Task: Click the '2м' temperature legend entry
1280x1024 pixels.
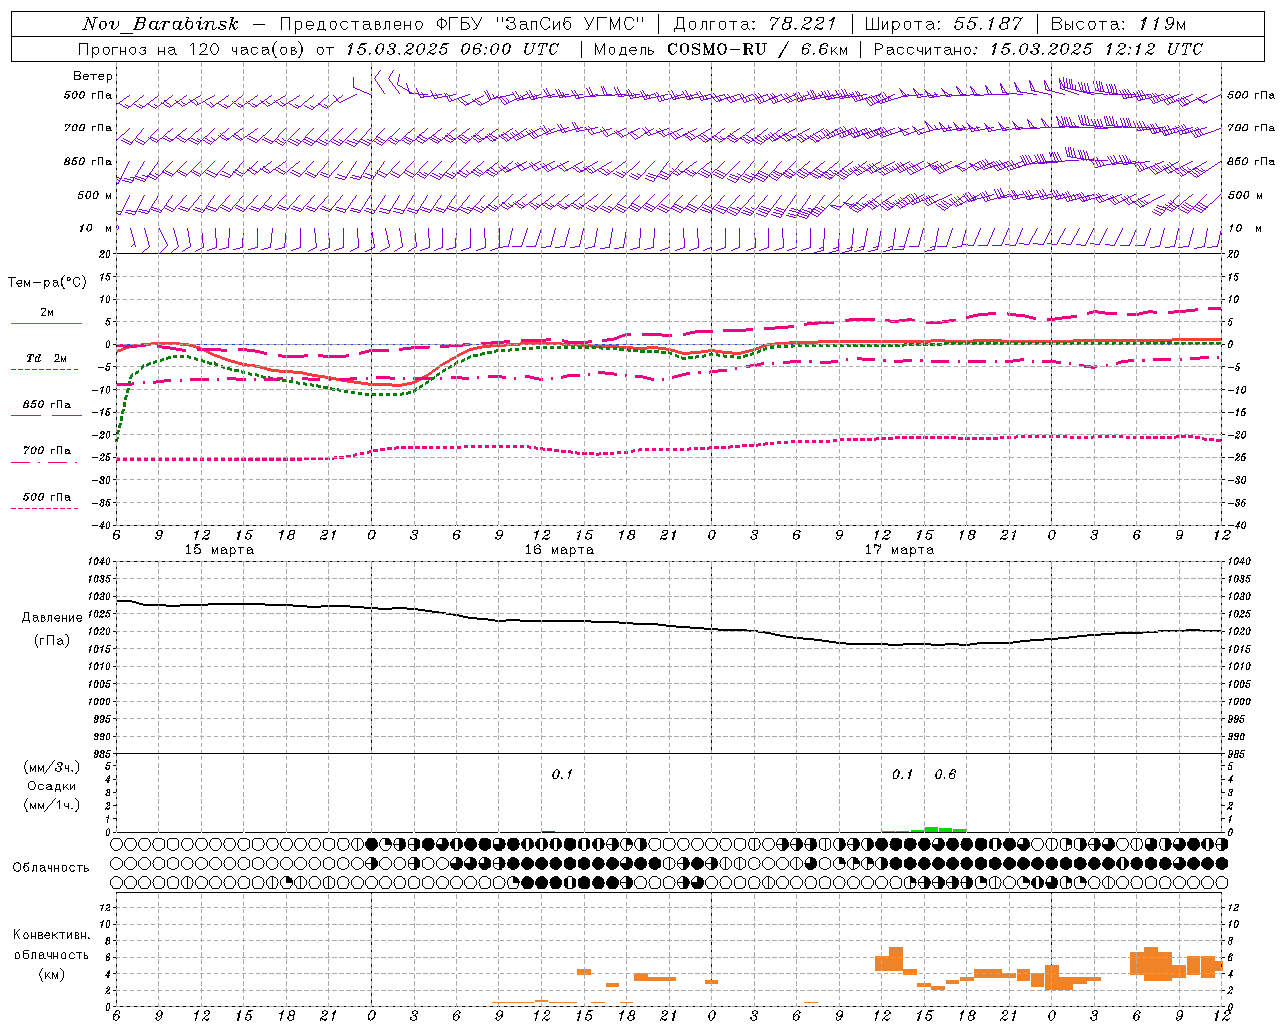Action: pyautogui.click(x=47, y=313)
